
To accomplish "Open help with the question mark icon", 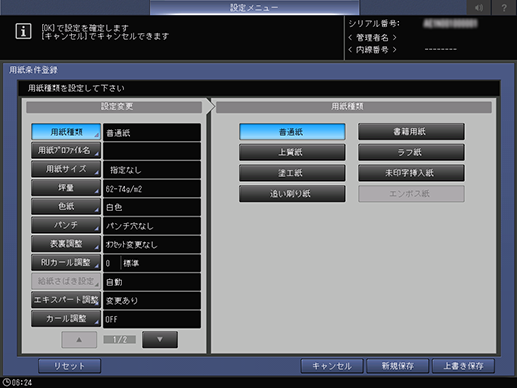I will click(504, 7).
